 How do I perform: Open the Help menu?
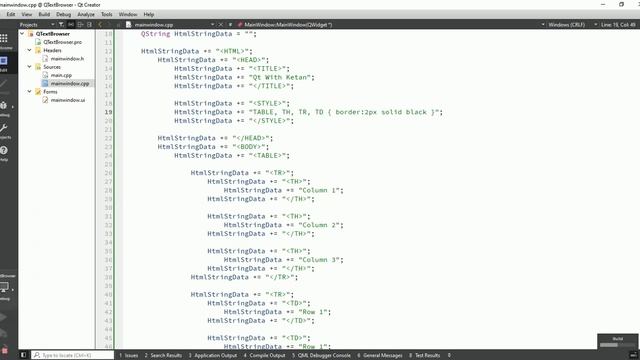[x=149, y=14]
